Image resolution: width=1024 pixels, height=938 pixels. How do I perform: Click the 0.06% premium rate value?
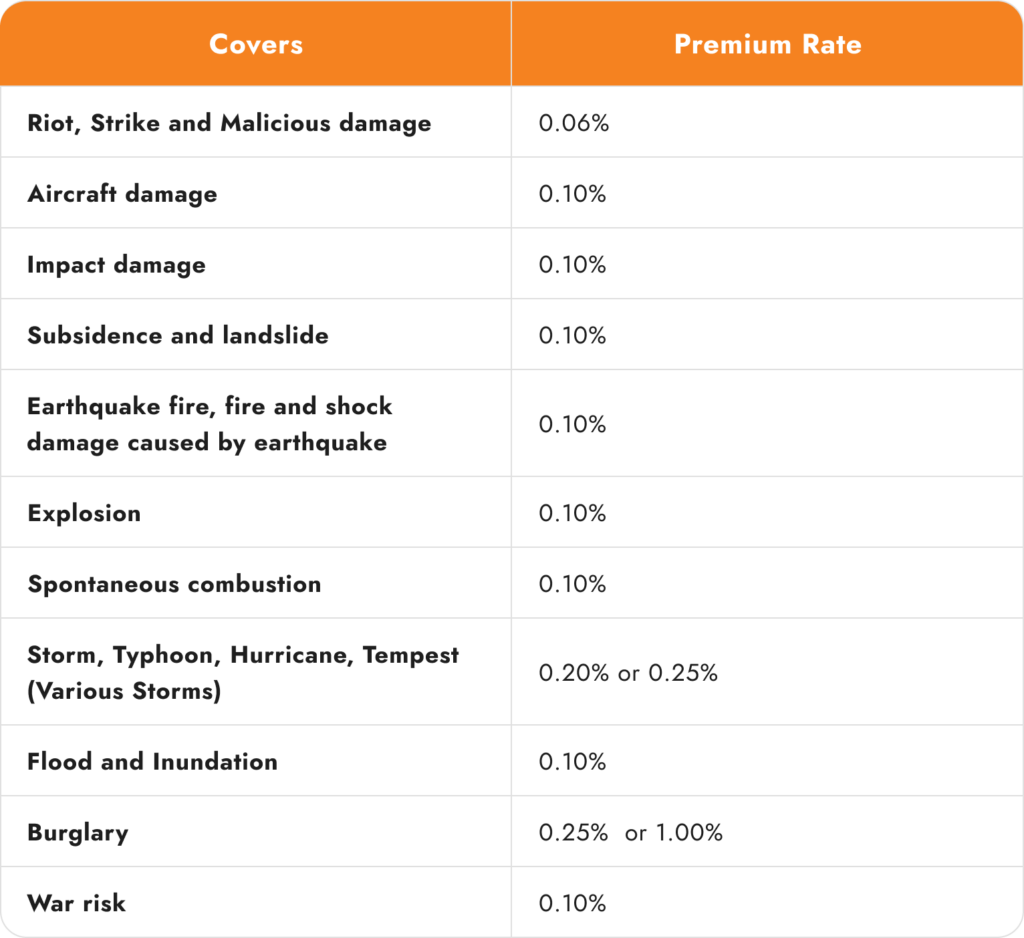pos(573,123)
